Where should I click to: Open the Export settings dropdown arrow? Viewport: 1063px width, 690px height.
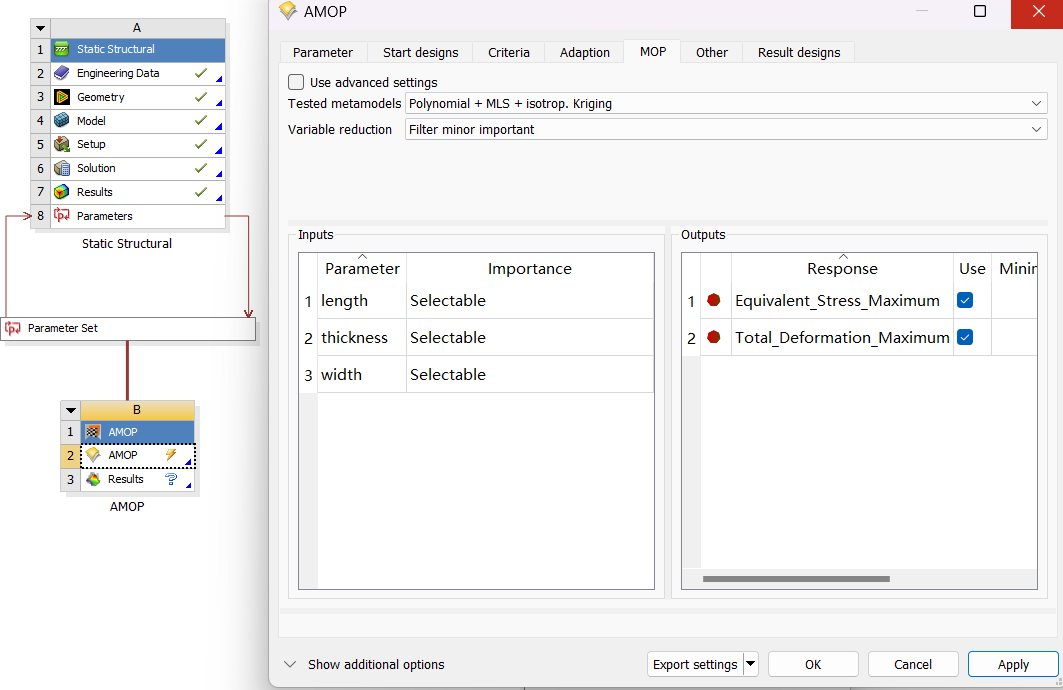[x=750, y=664]
